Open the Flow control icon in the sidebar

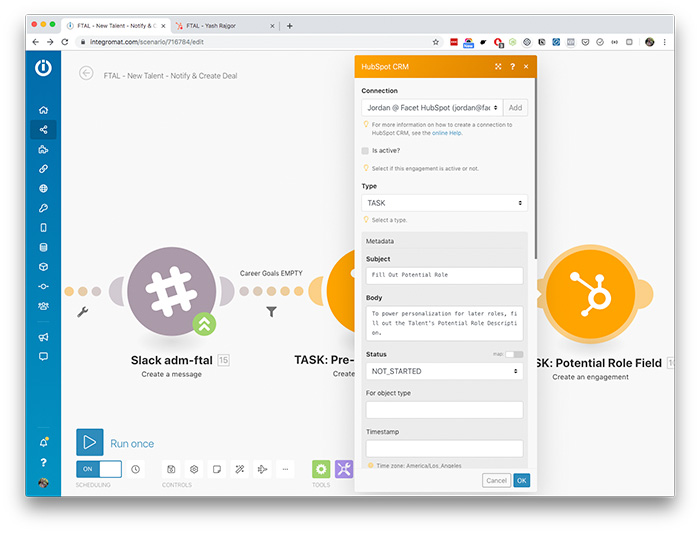click(43, 287)
